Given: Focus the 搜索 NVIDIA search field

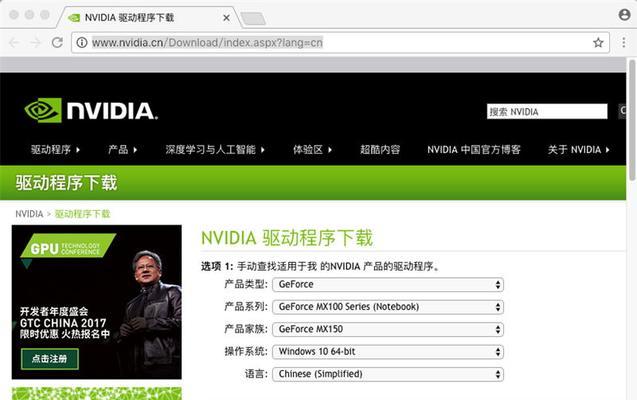Looking at the screenshot, I should (x=547, y=111).
